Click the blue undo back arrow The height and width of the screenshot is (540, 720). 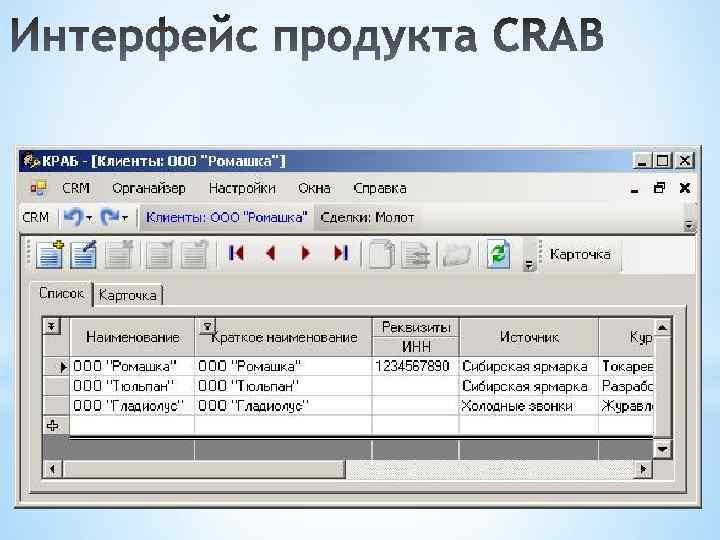(73, 217)
